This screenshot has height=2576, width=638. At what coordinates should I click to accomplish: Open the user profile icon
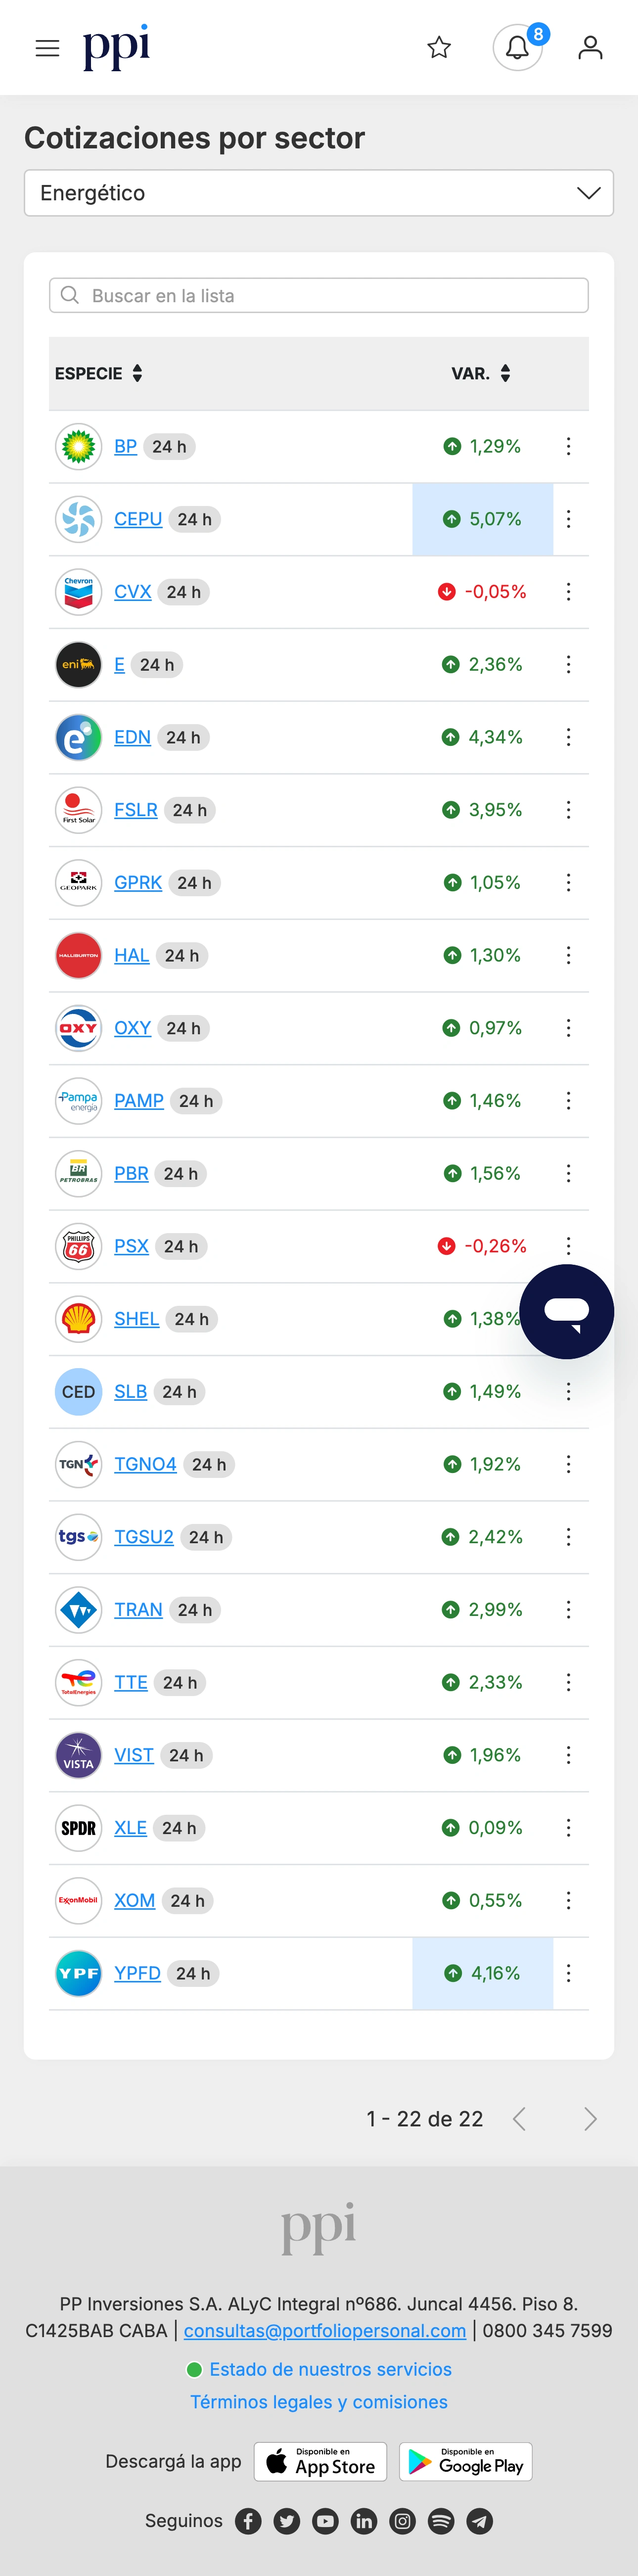590,48
